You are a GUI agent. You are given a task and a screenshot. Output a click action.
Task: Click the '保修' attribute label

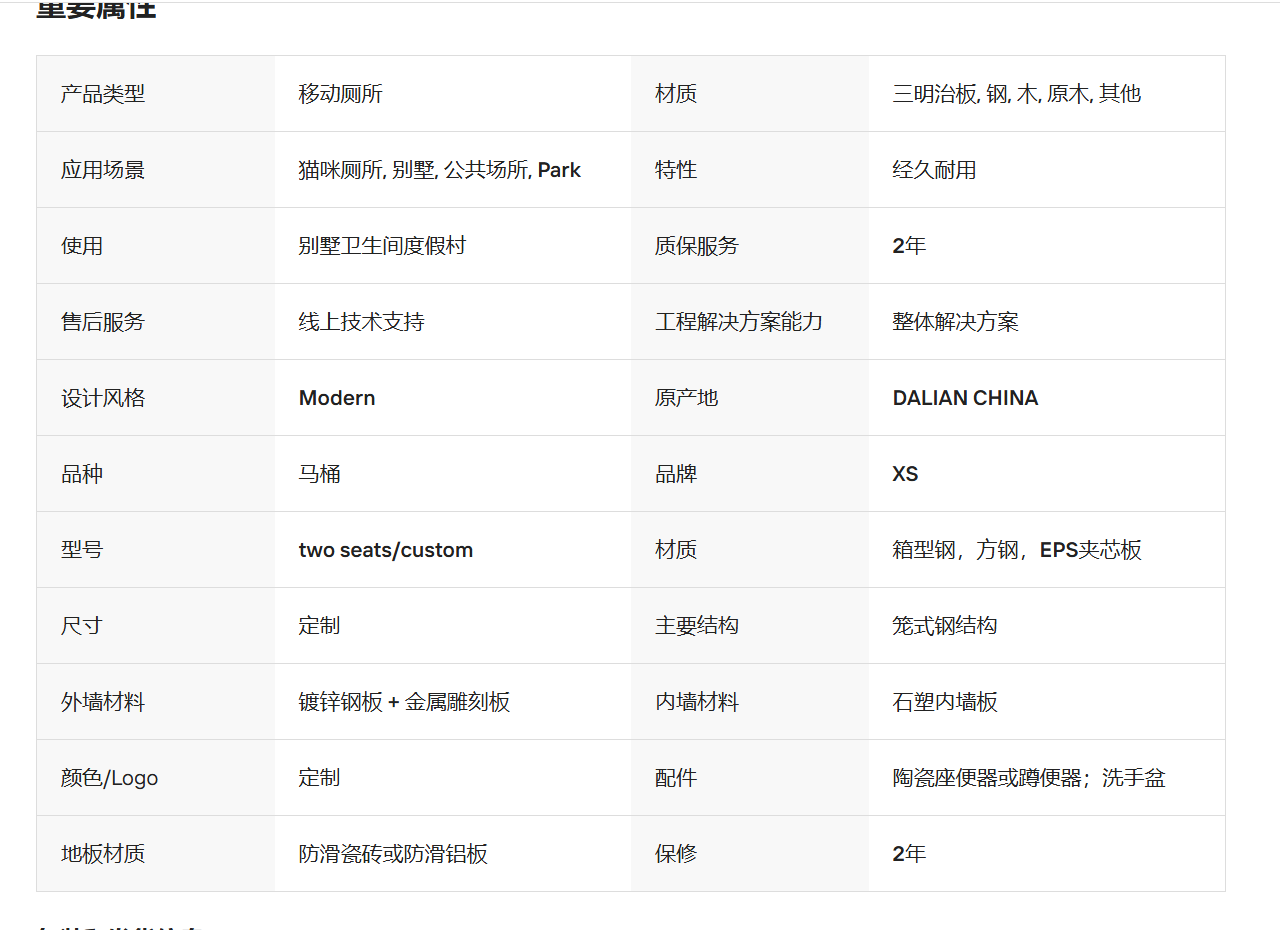(676, 854)
